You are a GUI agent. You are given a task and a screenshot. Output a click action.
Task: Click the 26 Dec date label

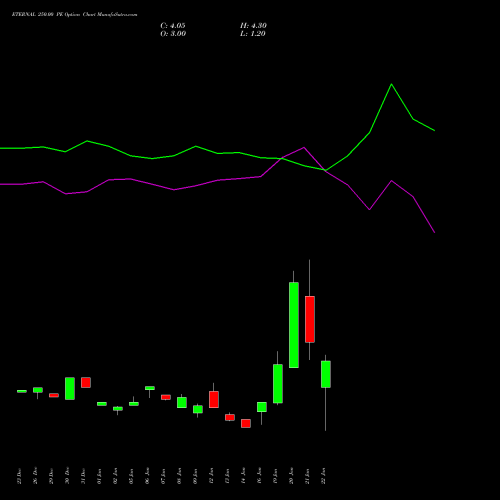click(35, 476)
